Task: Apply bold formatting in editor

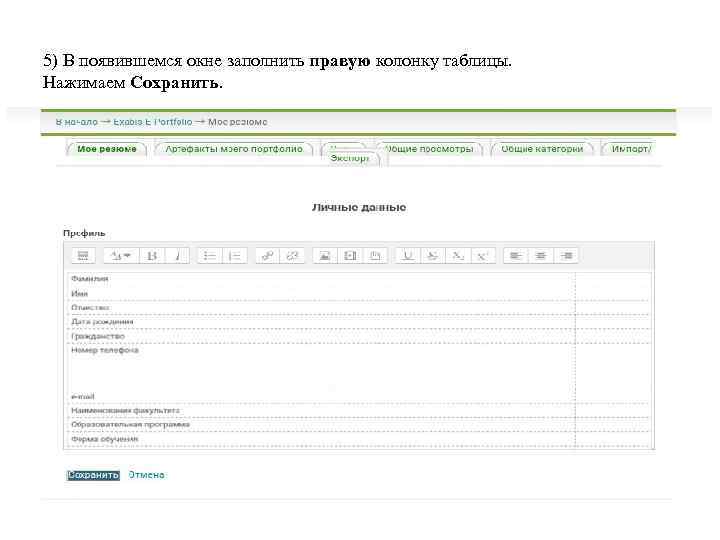Action: 152,256
